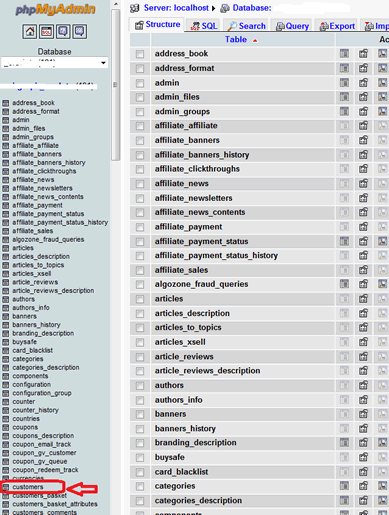Open the buysafe table name
The image size is (389, 515).
tap(170, 457)
